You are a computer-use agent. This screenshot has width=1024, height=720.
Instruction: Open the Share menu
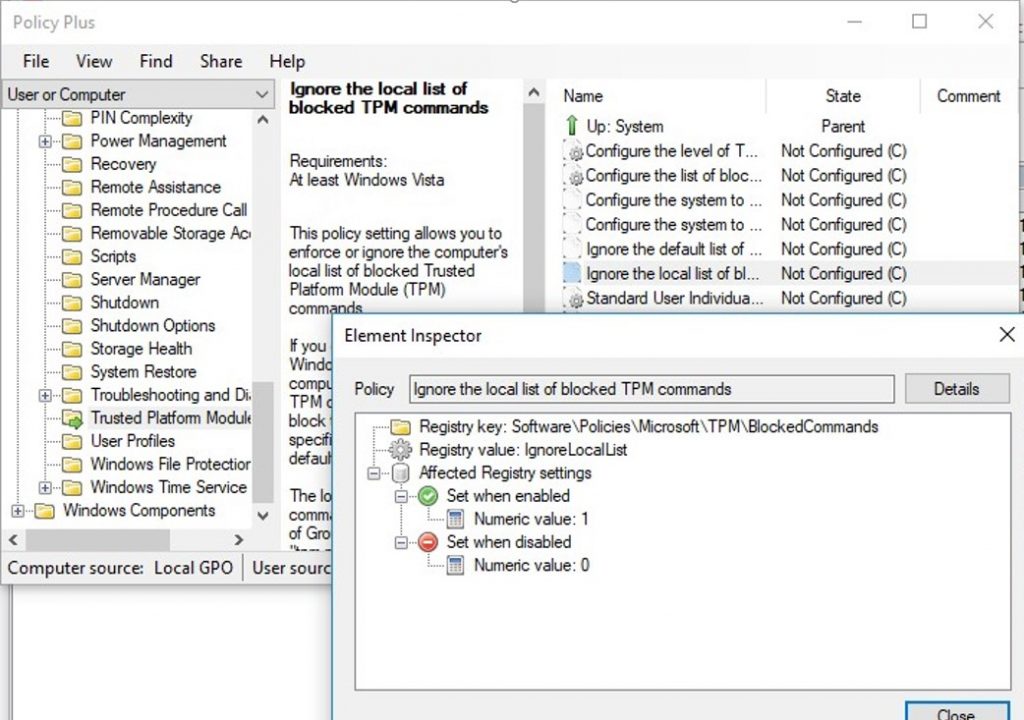[x=220, y=61]
